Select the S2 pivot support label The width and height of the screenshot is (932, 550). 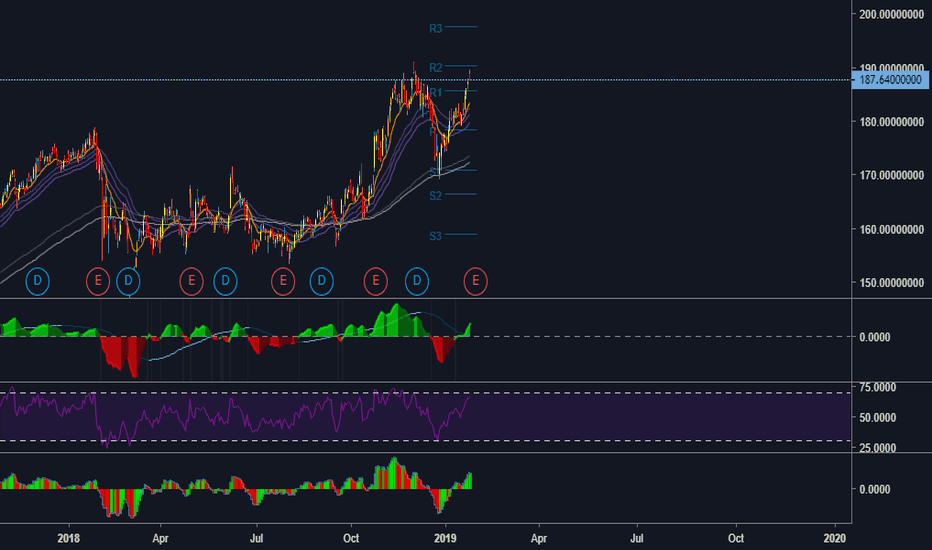click(x=436, y=196)
